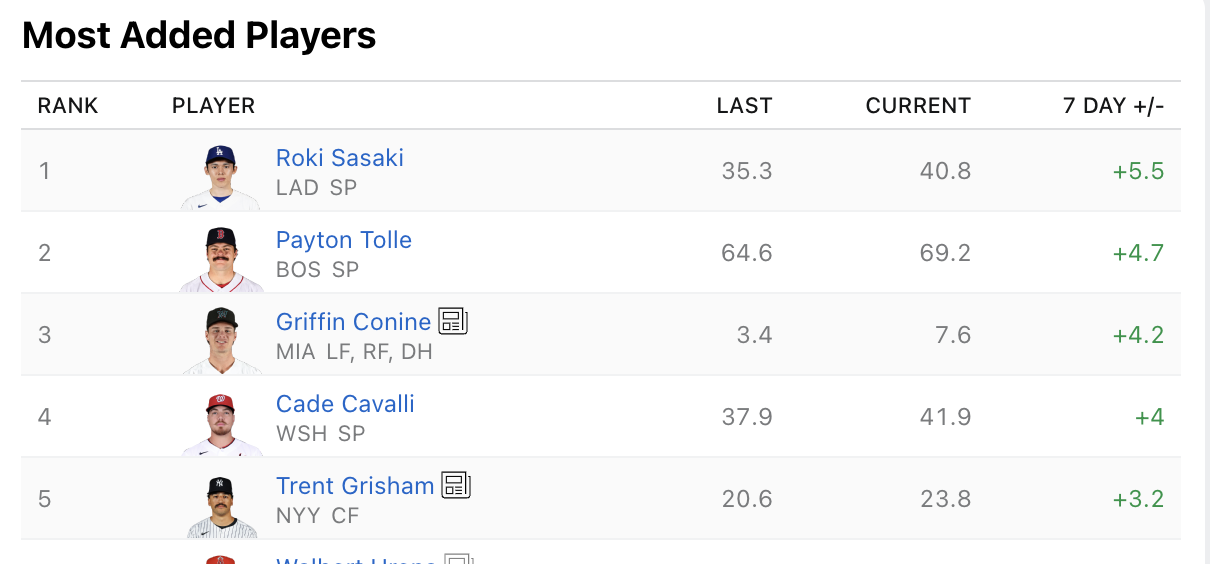Open Cade Cavalli's player link
This screenshot has width=1210, height=564.
click(345, 404)
